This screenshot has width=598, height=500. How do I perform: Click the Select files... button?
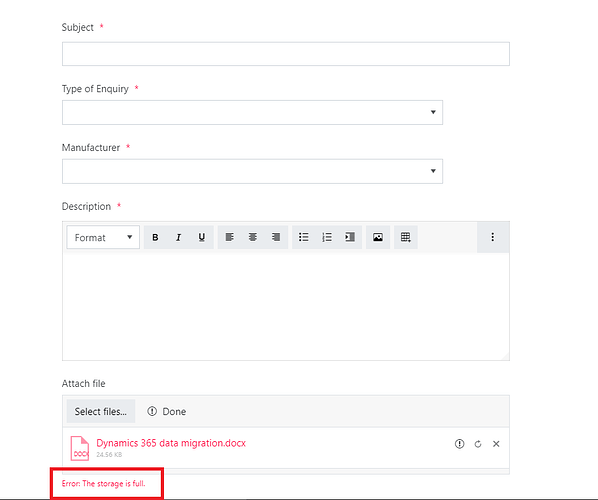101,411
